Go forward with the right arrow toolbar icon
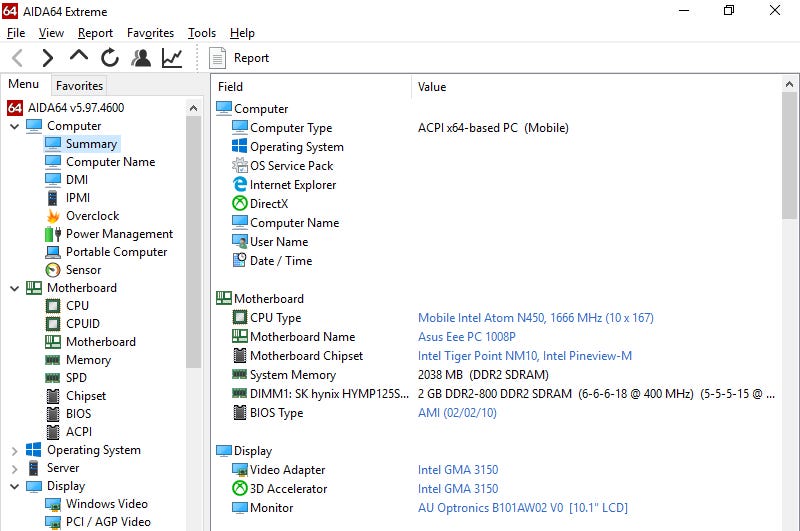 tap(48, 58)
